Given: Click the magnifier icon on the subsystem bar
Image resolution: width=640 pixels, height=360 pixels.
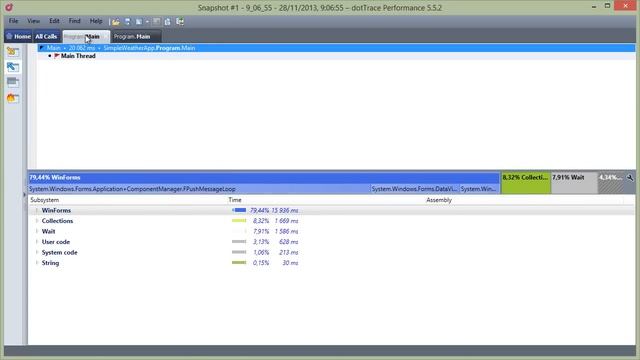Looking at the screenshot, I should click(630, 178).
